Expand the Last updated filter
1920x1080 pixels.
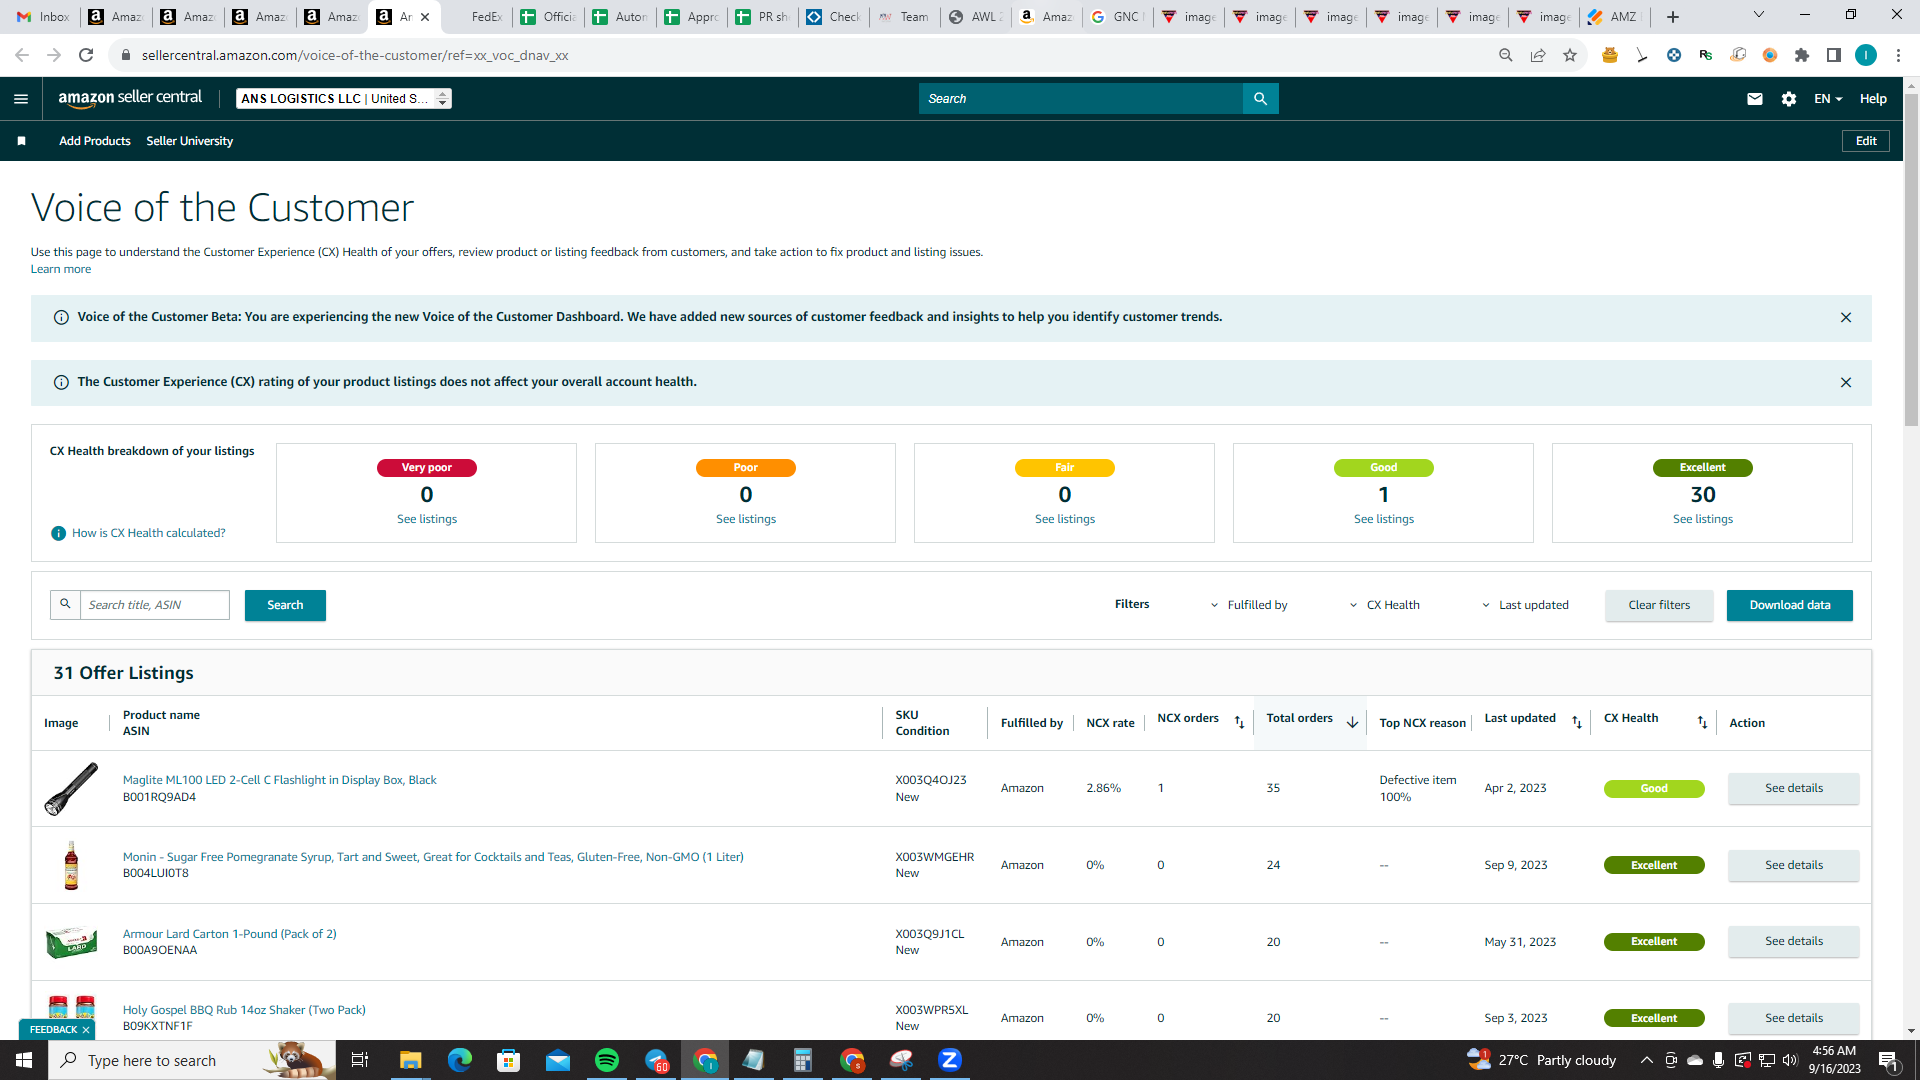1525,605
